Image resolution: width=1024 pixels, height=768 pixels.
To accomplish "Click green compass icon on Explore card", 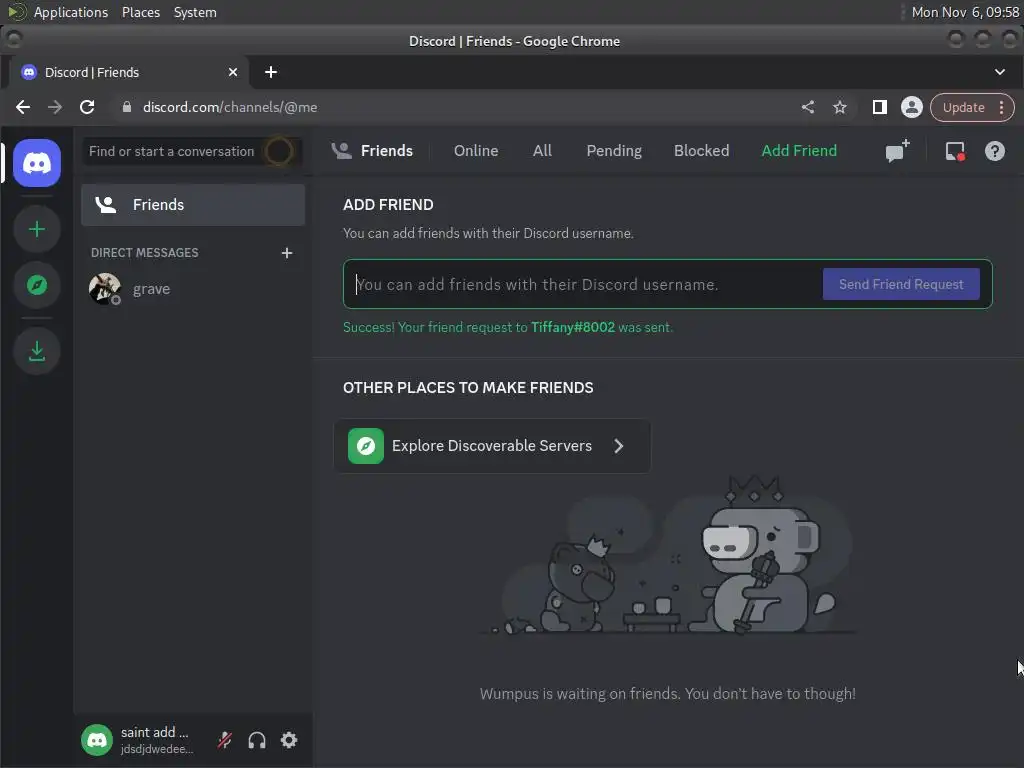I will click(x=366, y=445).
